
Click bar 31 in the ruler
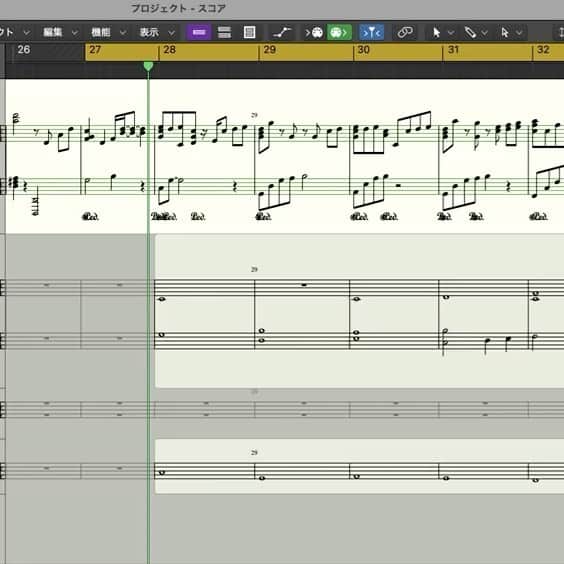pyautogui.click(x=453, y=50)
